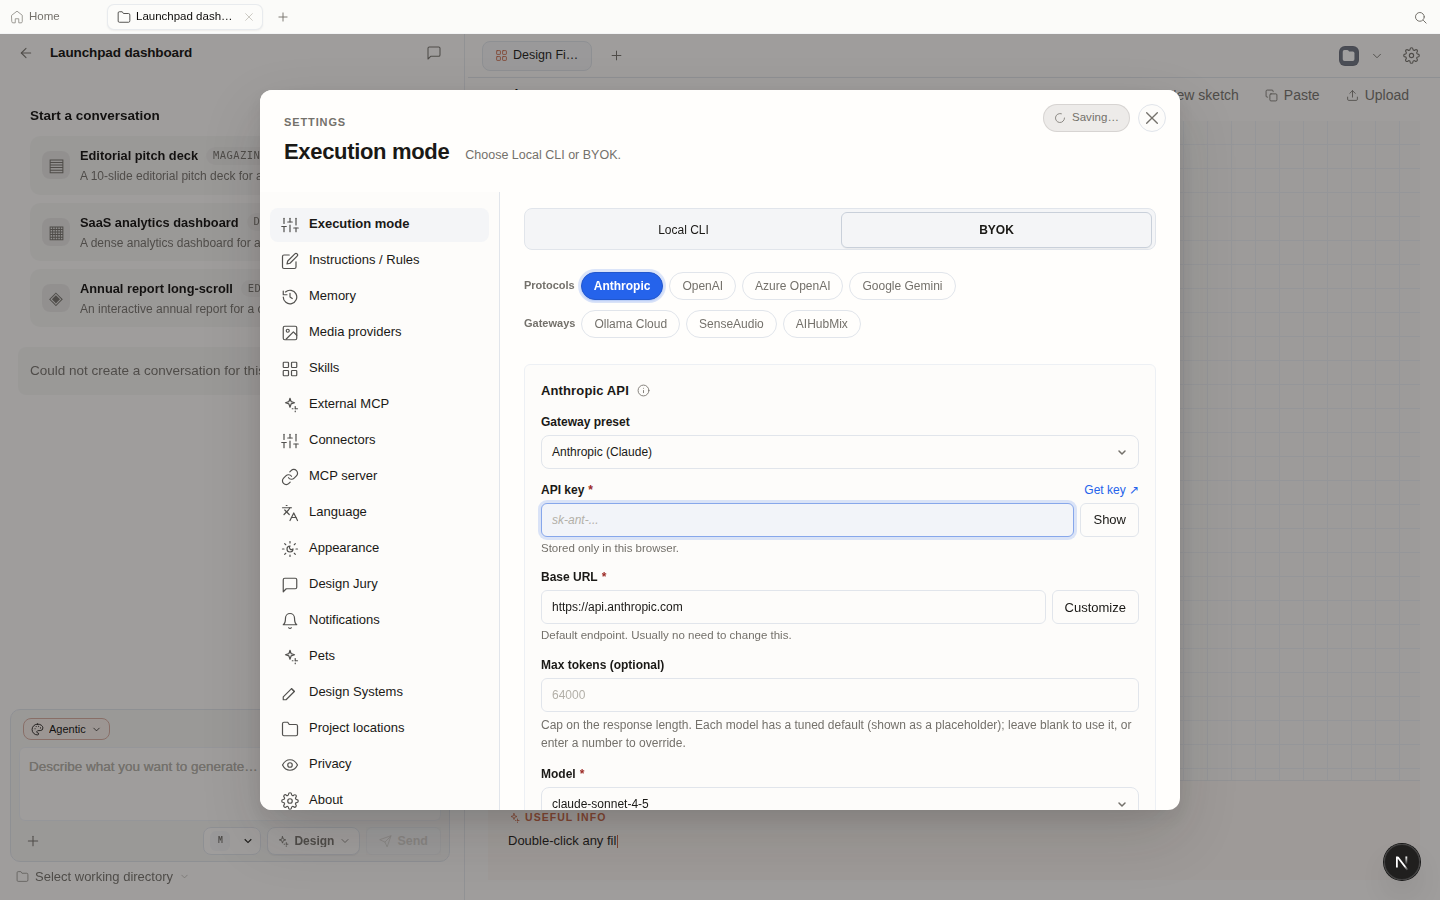This screenshot has width=1440, height=900.
Task: Pick the Ollama Cloud gateway
Action: click(630, 324)
